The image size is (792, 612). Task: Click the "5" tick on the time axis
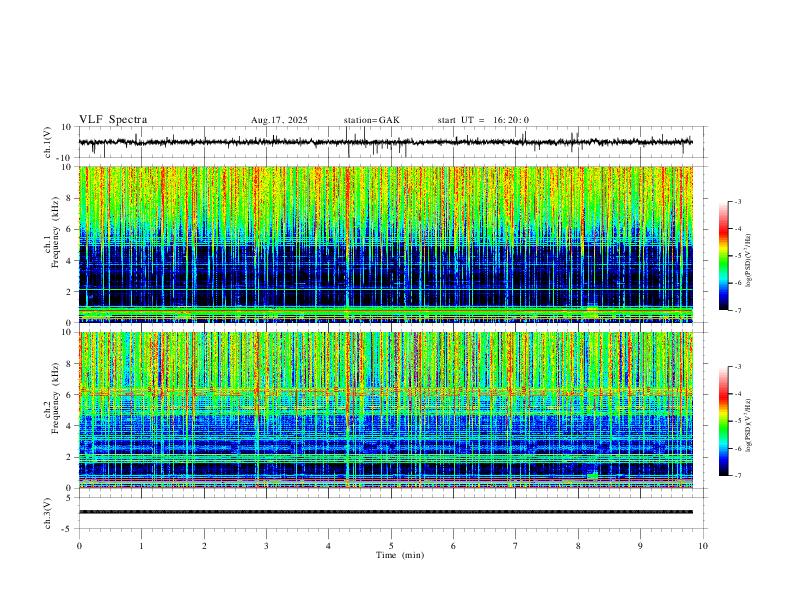click(x=391, y=546)
